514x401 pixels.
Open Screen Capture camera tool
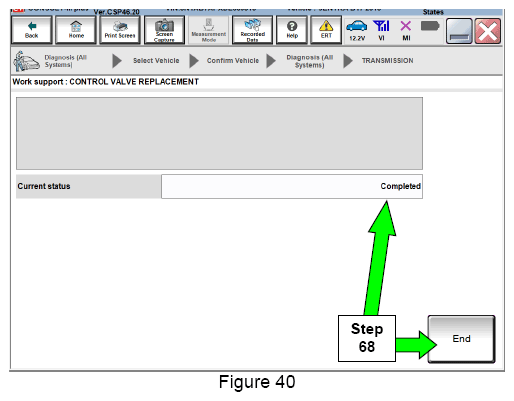pyautogui.click(x=164, y=30)
